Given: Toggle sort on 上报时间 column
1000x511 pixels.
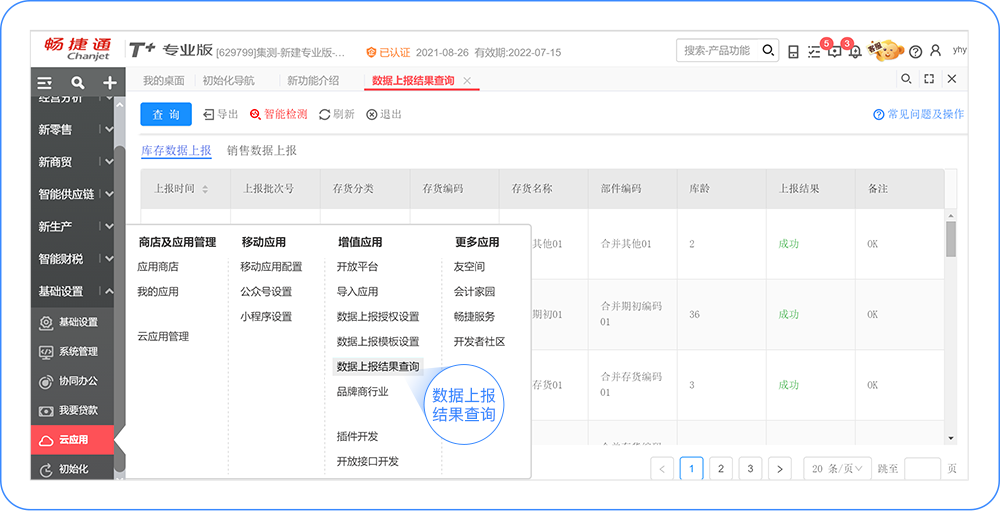Looking at the screenshot, I should coord(205,189).
